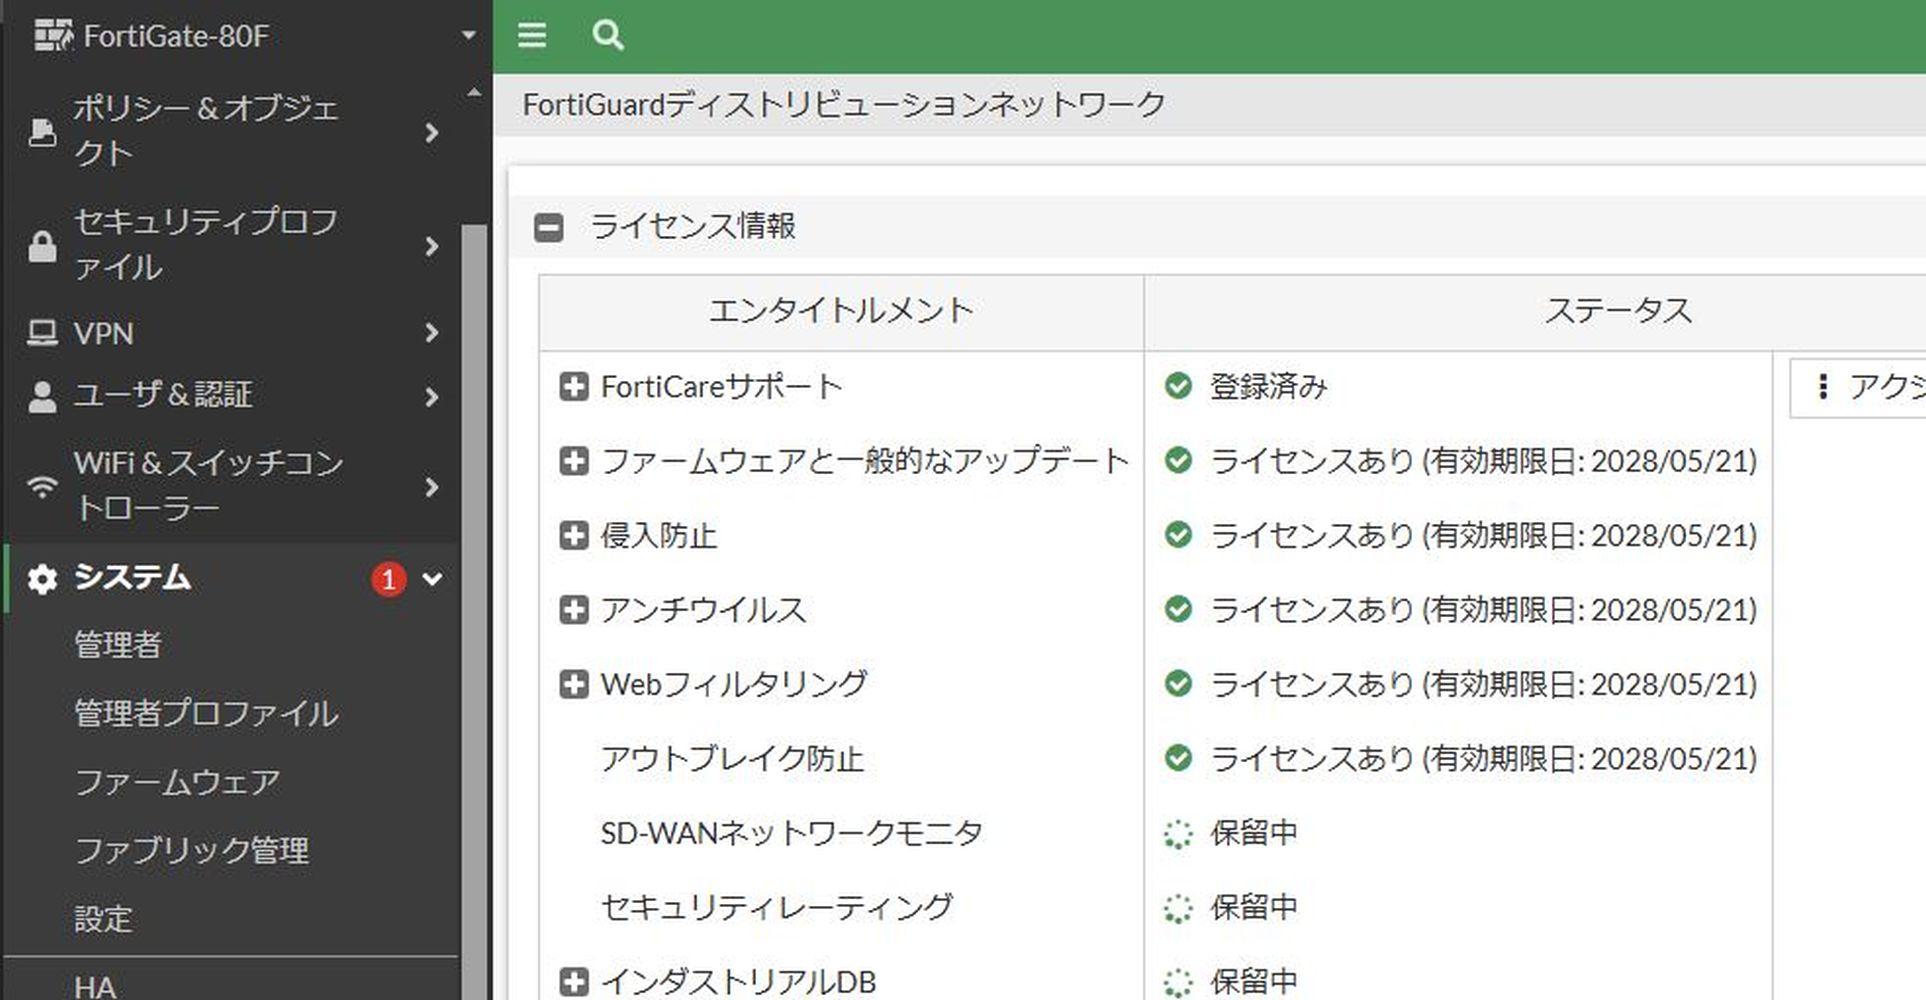Open HA menu item
Screen dimensions: 1926x1000
pyautogui.click(x=95, y=986)
